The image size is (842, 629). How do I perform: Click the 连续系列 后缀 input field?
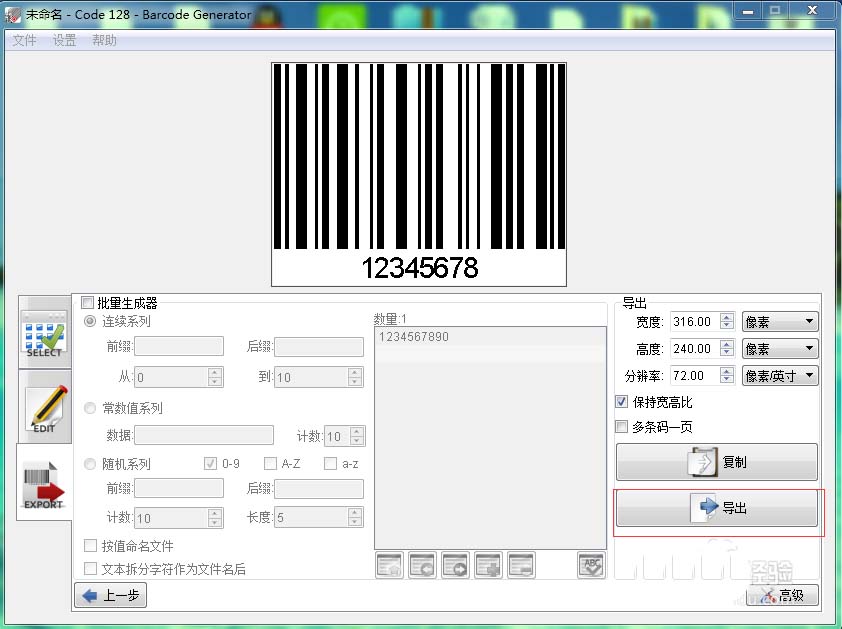coord(319,346)
